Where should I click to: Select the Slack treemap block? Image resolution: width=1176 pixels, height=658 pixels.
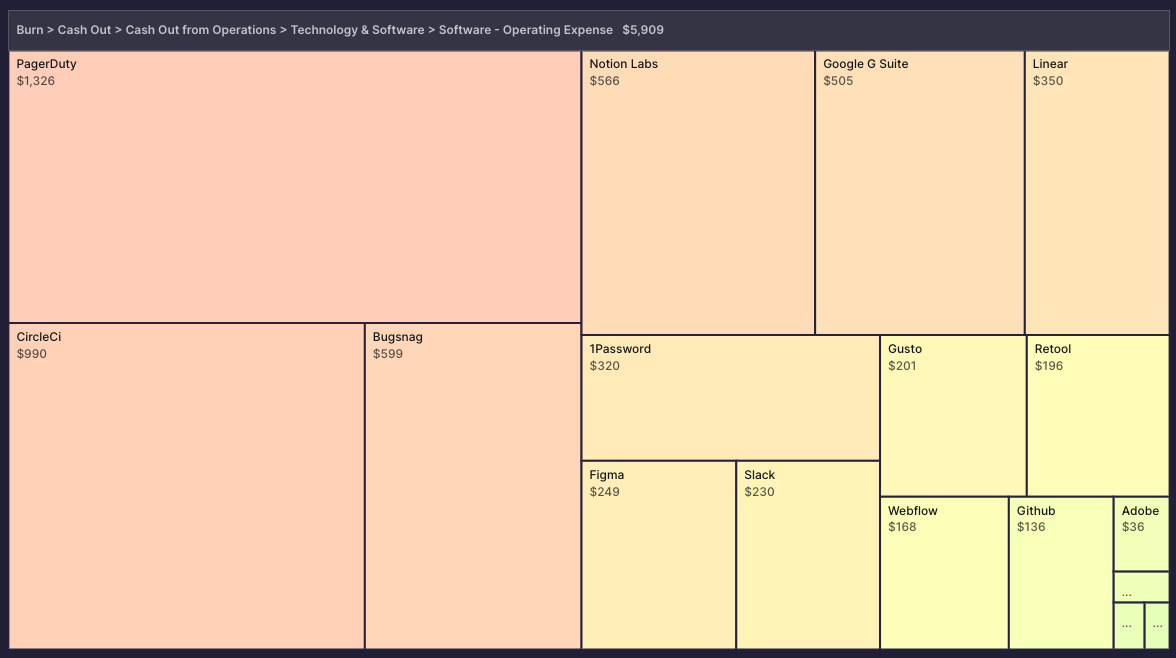point(808,555)
